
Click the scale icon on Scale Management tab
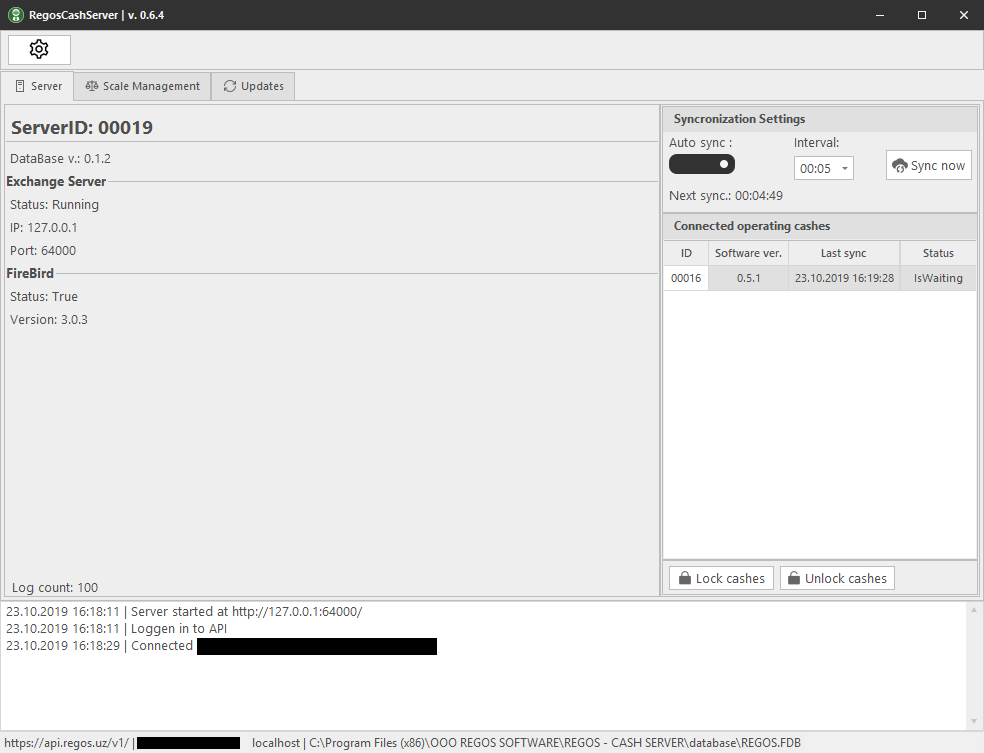(x=92, y=86)
